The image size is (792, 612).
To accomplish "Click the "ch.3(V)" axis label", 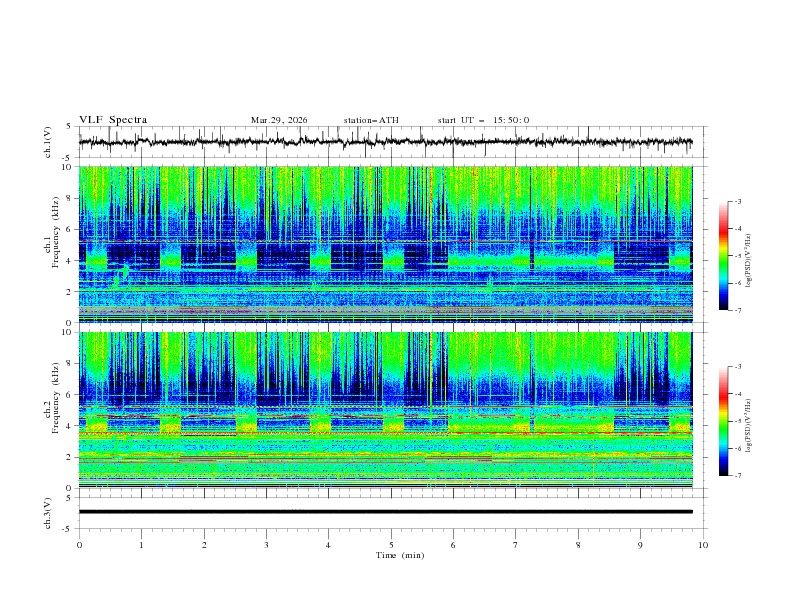I will (x=48, y=513).
